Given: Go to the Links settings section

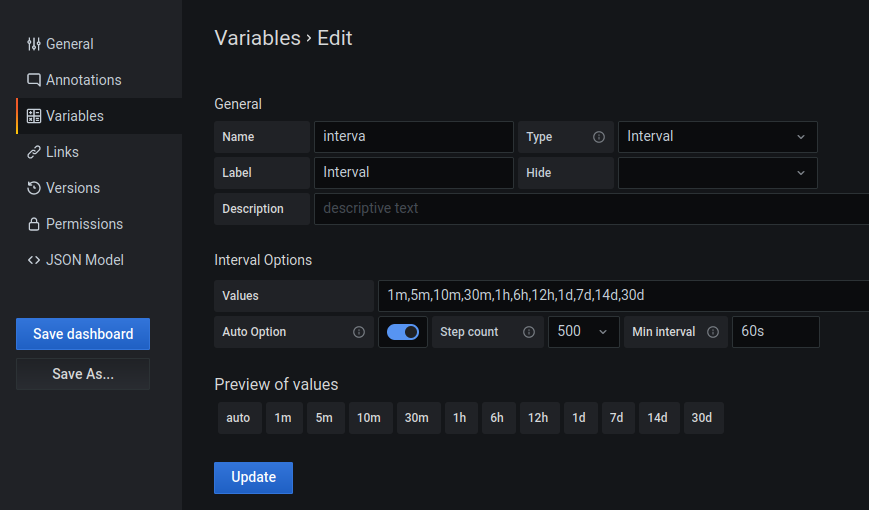Looking at the screenshot, I should point(62,152).
